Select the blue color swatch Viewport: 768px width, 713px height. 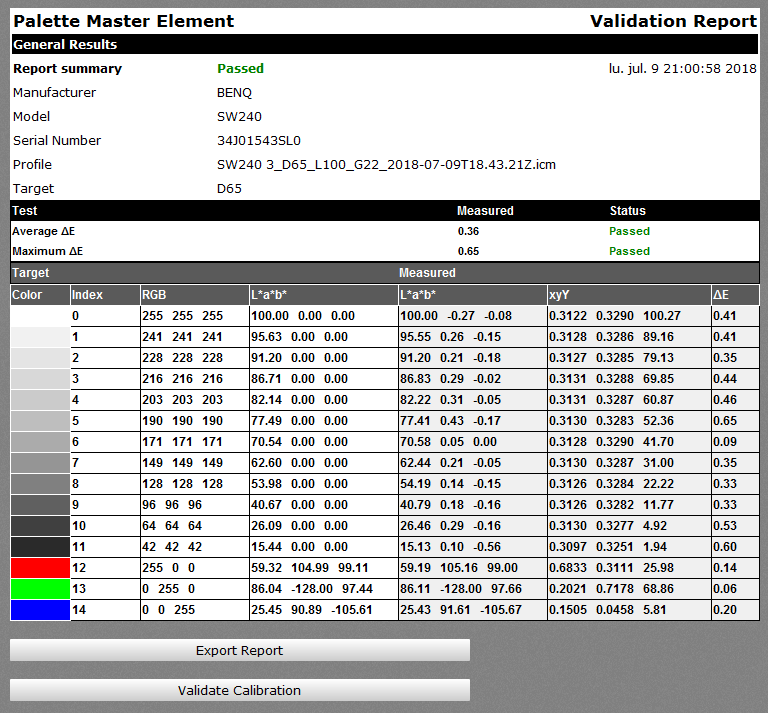[x=40, y=609]
